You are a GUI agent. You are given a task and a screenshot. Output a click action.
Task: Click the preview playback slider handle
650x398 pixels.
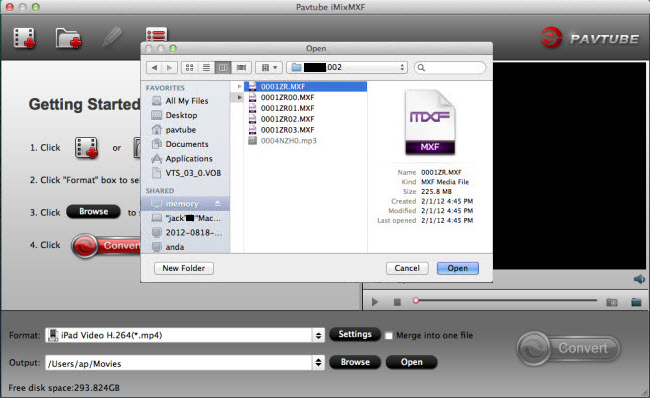pos(416,301)
